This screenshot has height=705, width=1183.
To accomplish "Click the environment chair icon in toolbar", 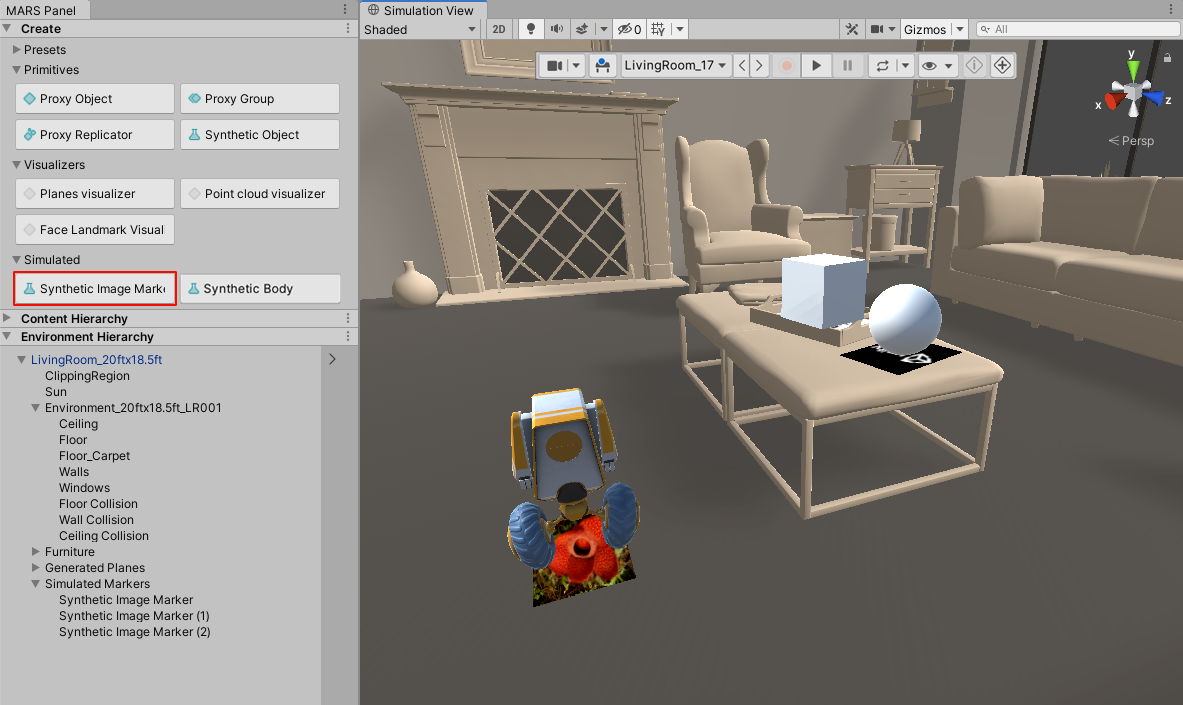I will [602, 66].
